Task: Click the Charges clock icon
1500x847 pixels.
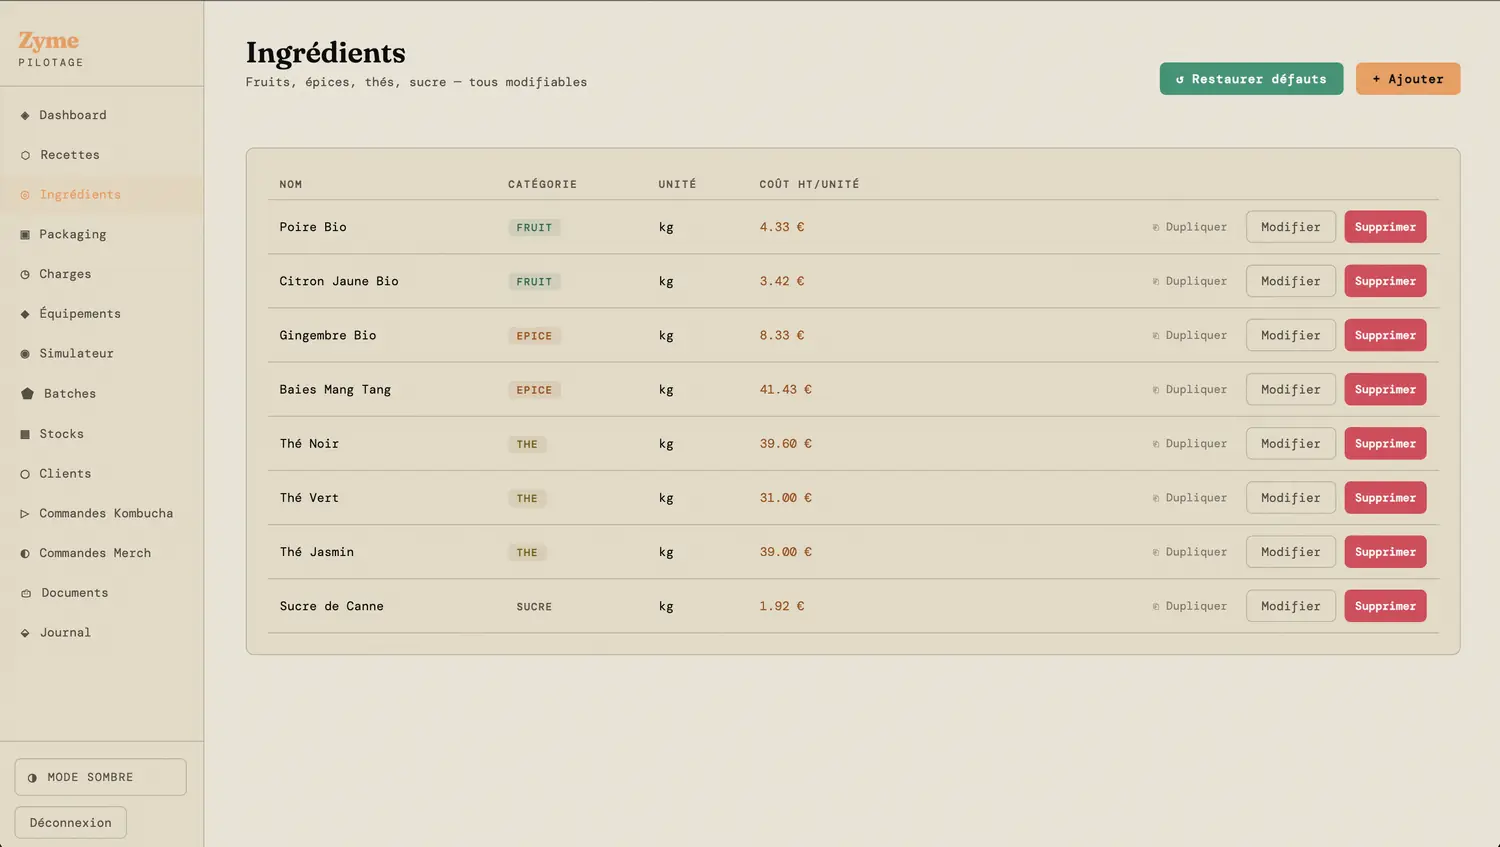Action: (25, 274)
